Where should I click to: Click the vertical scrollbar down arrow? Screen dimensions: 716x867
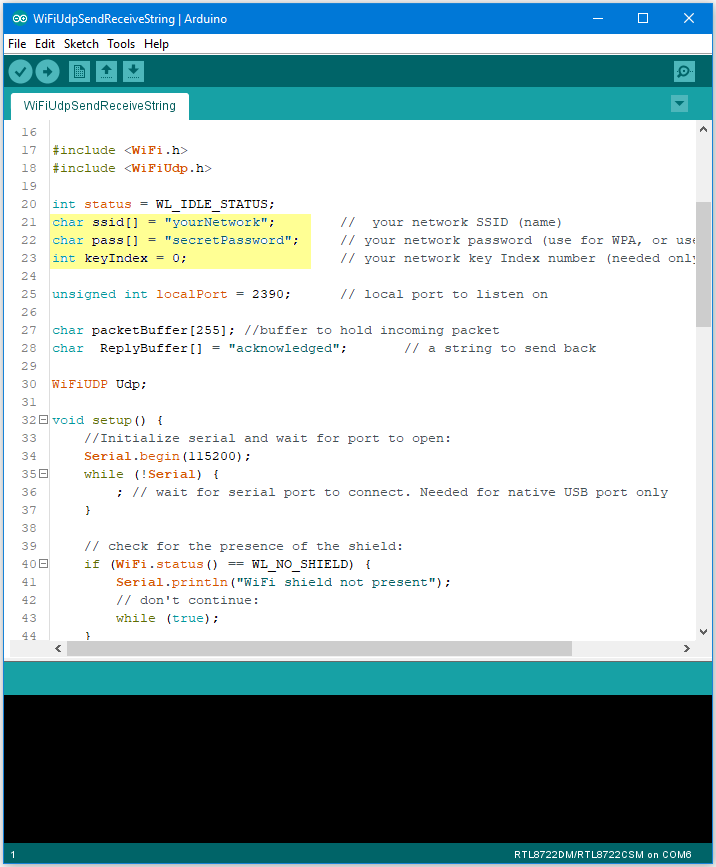click(x=703, y=631)
